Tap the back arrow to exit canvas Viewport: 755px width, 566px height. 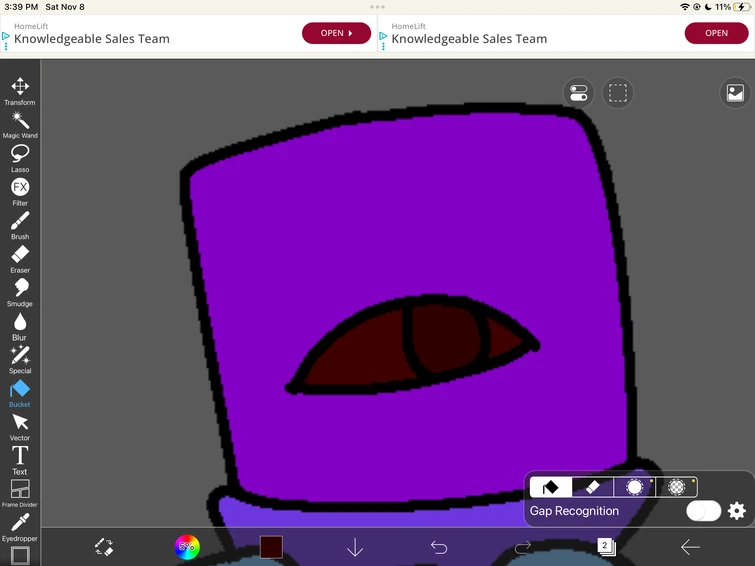(x=690, y=547)
